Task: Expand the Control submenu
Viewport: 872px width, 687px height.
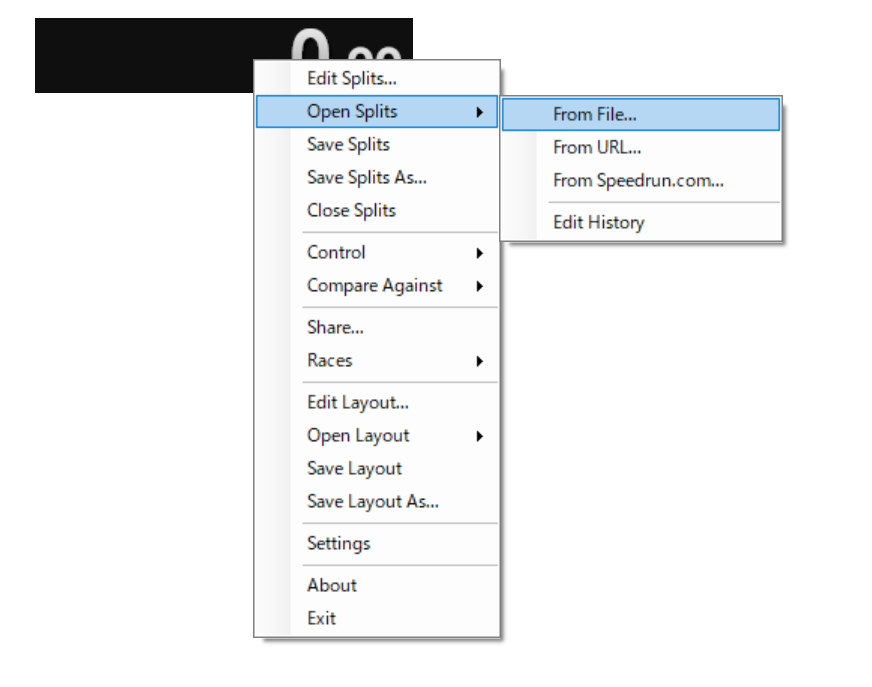Action: pos(376,253)
